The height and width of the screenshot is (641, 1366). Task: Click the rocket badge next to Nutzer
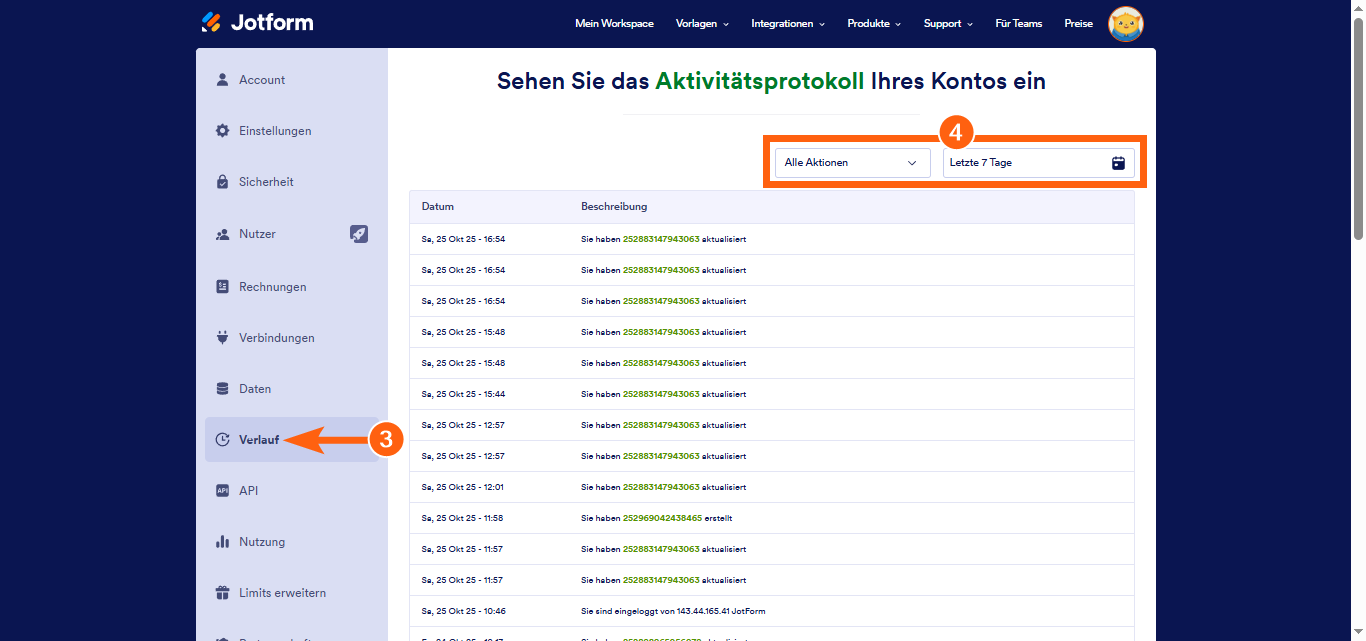click(x=359, y=233)
